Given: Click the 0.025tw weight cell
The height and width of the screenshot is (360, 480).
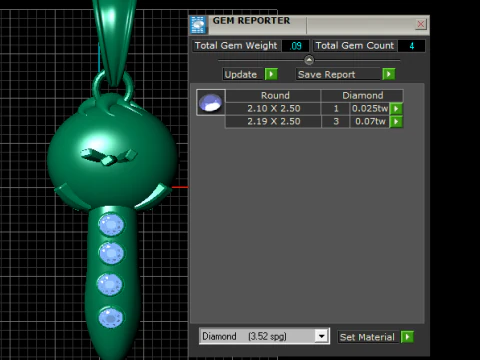Looking at the screenshot, I should click(370, 109).
